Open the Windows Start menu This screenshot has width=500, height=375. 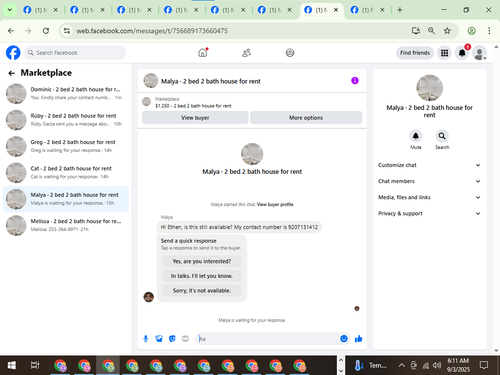[x=12, y=365]
